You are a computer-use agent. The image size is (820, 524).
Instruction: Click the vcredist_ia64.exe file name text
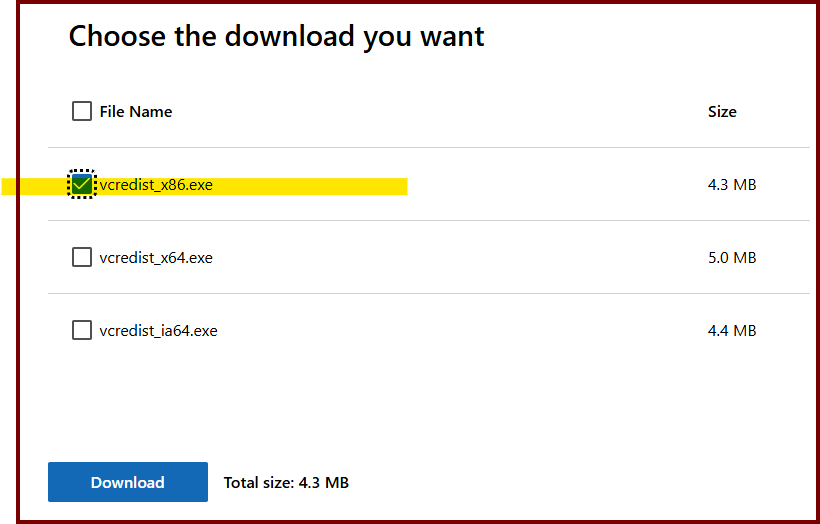(x=158, y=330)
